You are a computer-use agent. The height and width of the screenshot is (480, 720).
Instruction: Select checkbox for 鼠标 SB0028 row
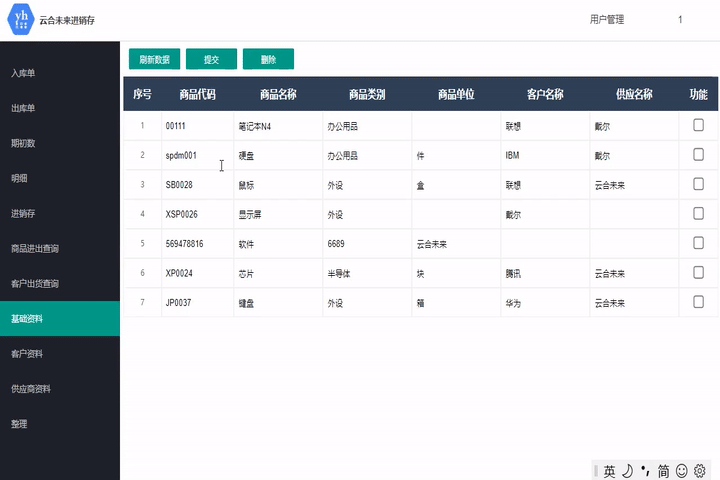pos(698,184)
